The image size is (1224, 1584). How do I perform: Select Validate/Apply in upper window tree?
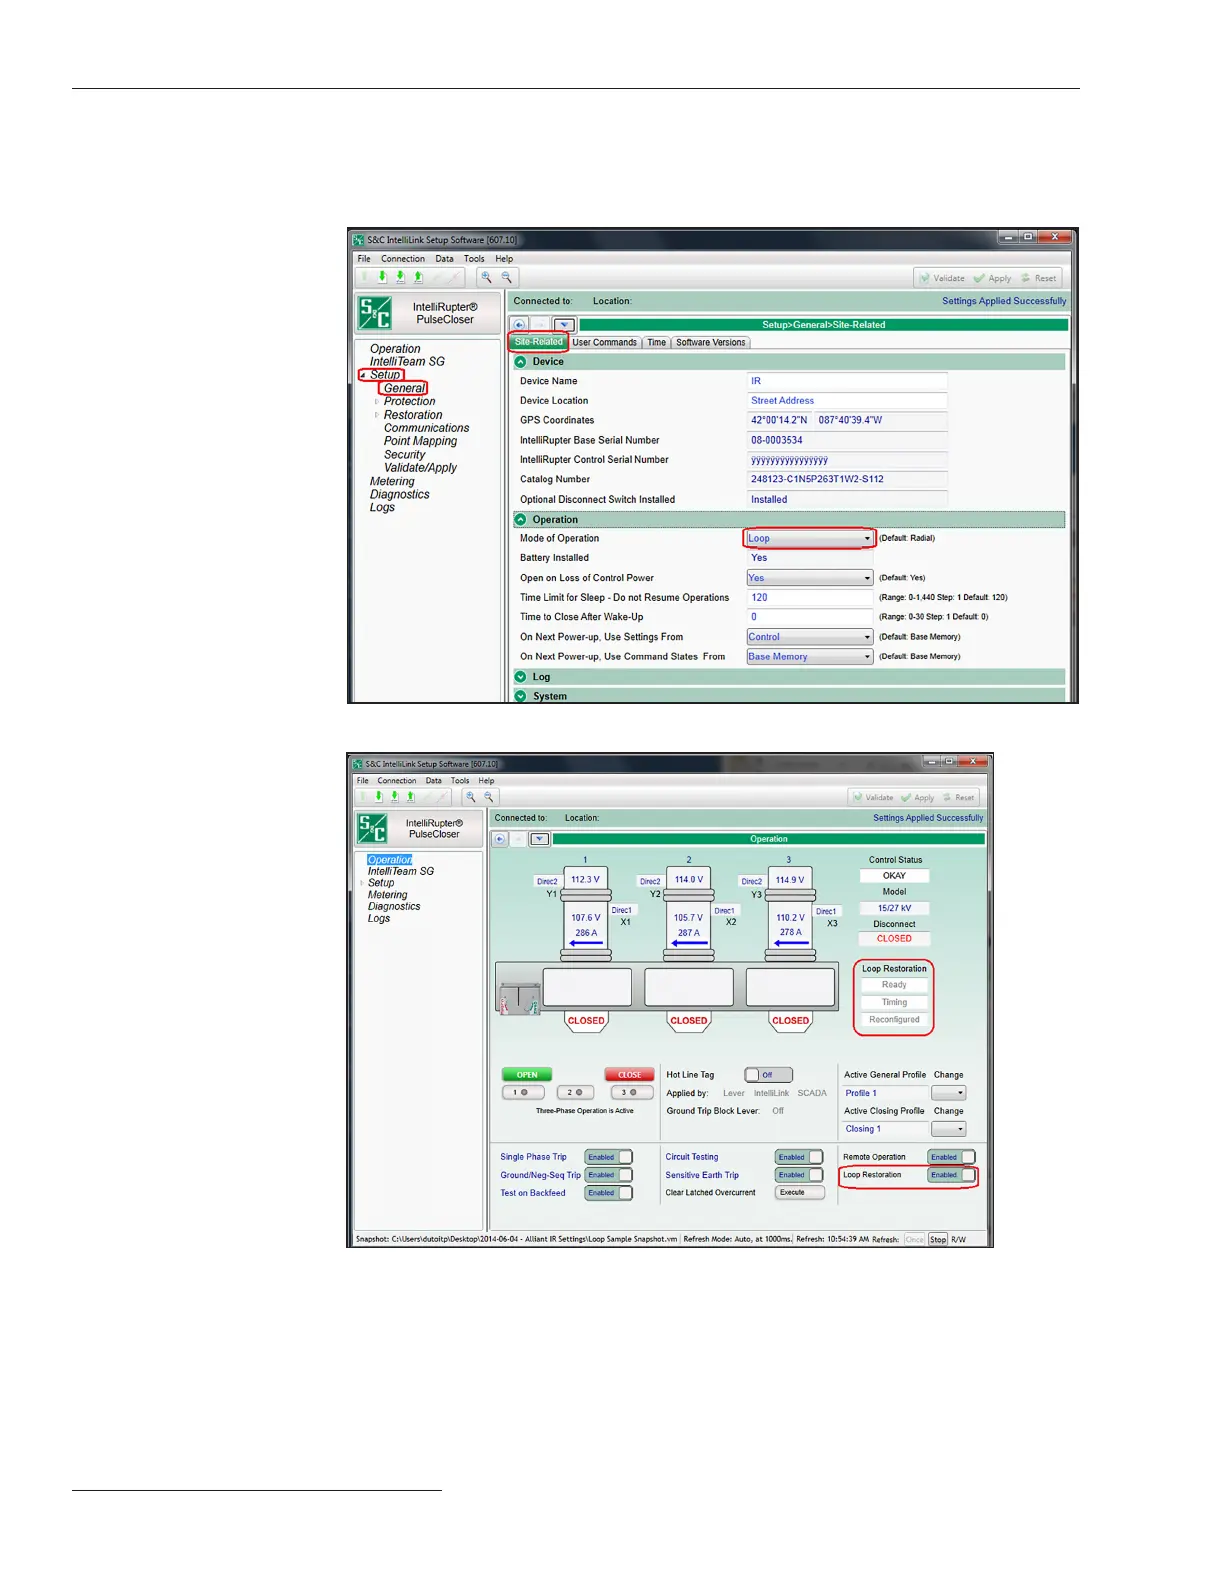pos(420,468)
